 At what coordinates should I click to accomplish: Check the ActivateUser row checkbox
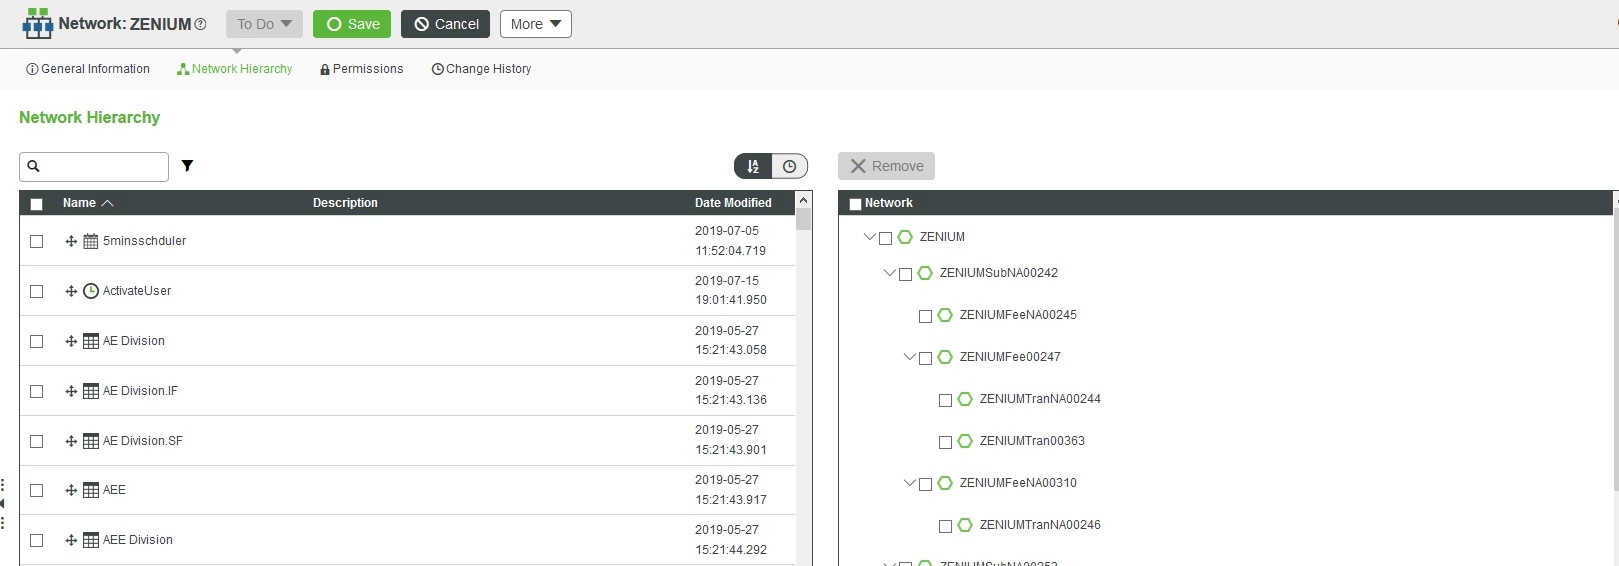pyautogui.click(x=37, y=291)
